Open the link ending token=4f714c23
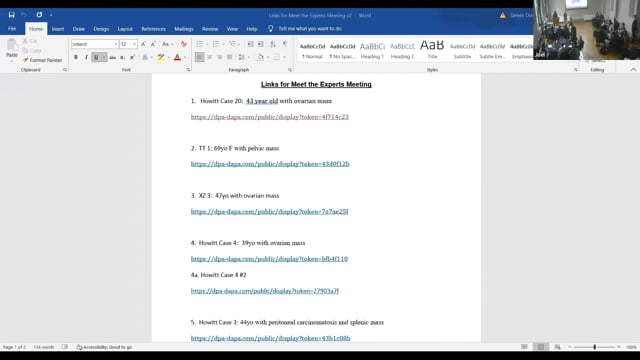 tap(269, 117)
